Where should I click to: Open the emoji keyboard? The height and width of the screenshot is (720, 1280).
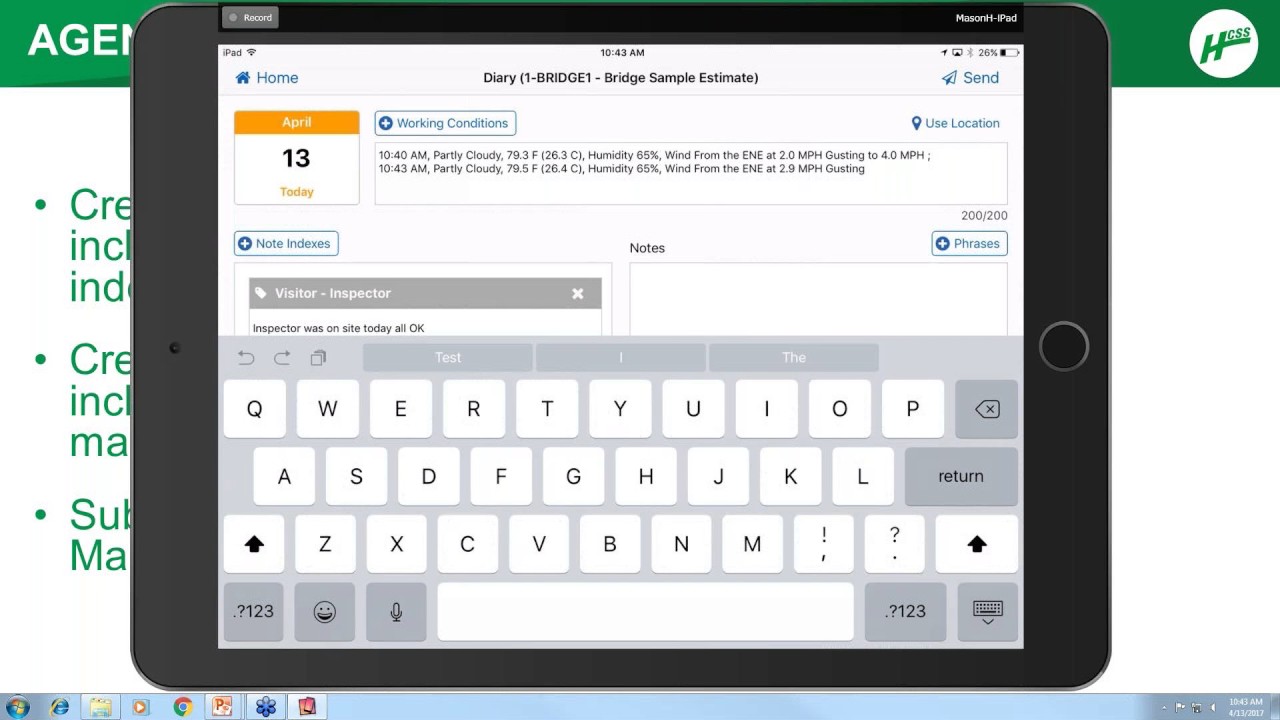[325, 611]
